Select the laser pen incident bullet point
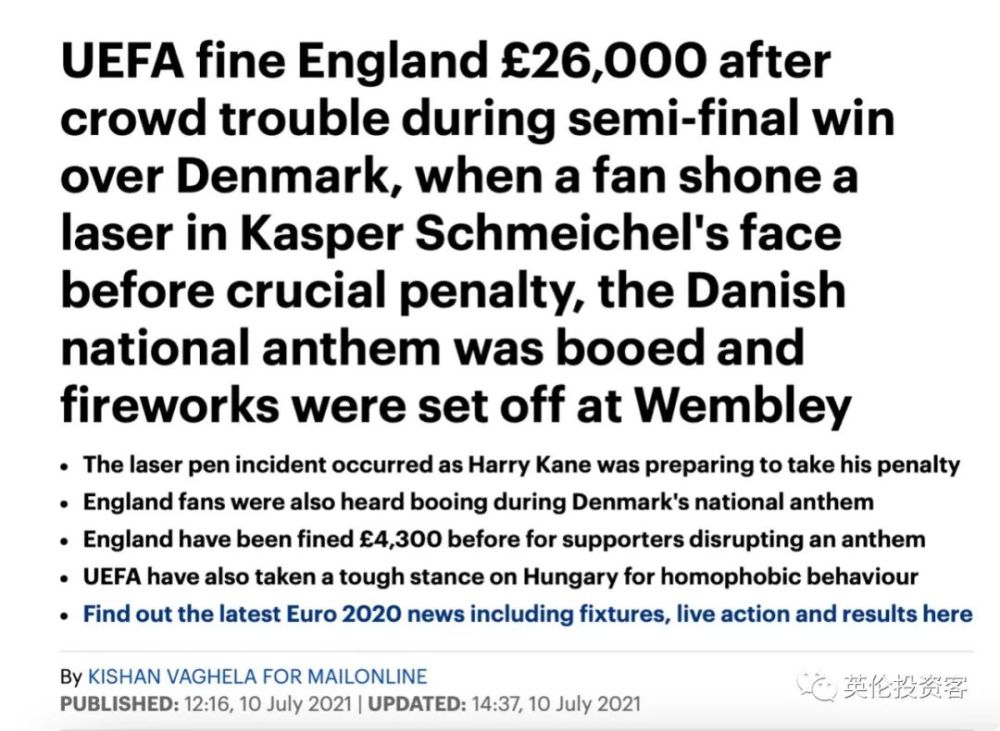The width and height of the screenshot is (1000, 731). click(521, 464)
